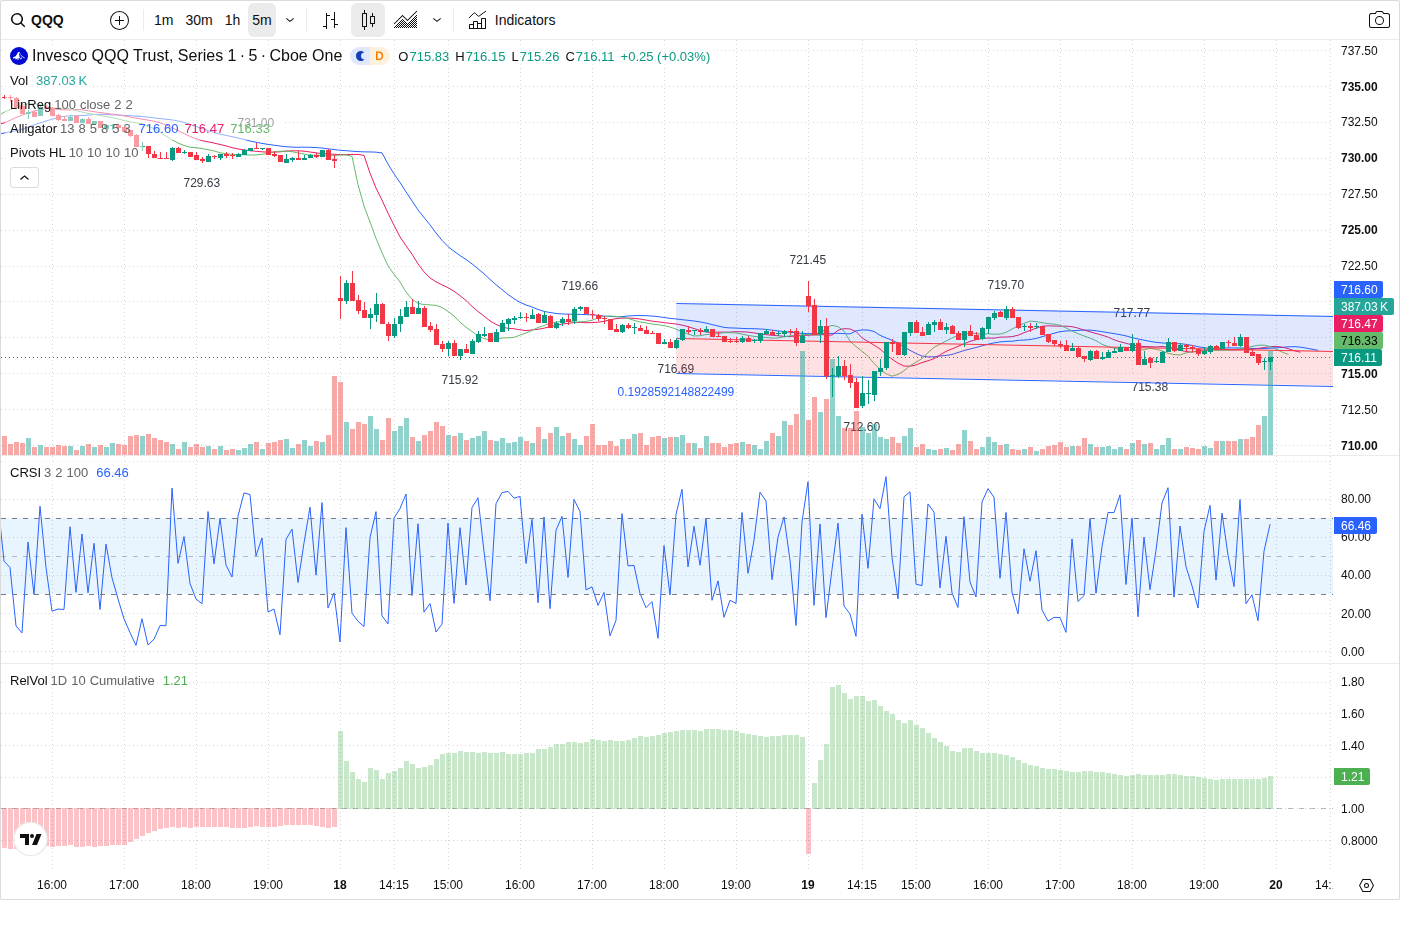Click the 719.70 pivot label
This screenshot has height=950, width=1420.
click(1006, 285)
